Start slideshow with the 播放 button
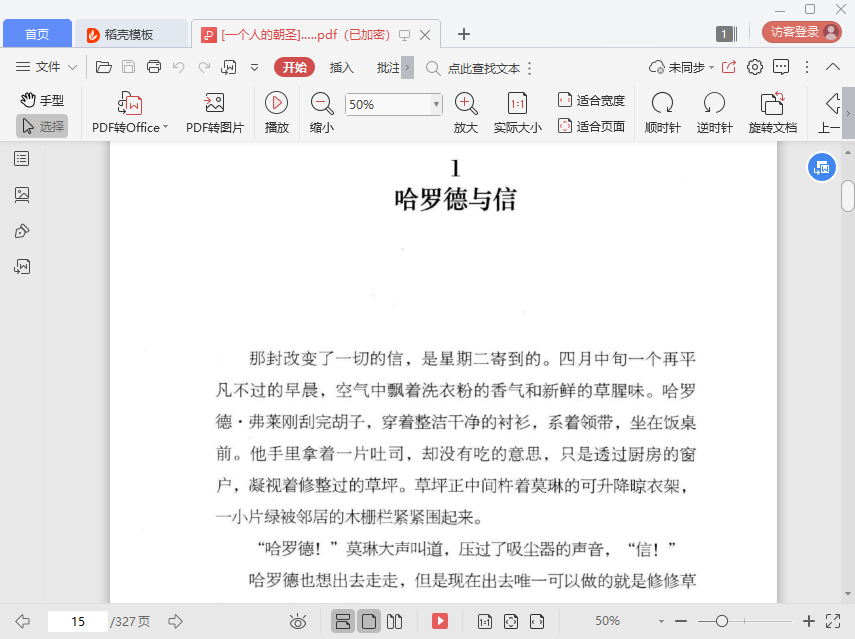This screenshot has height=639, width=855. pos(276,113)
